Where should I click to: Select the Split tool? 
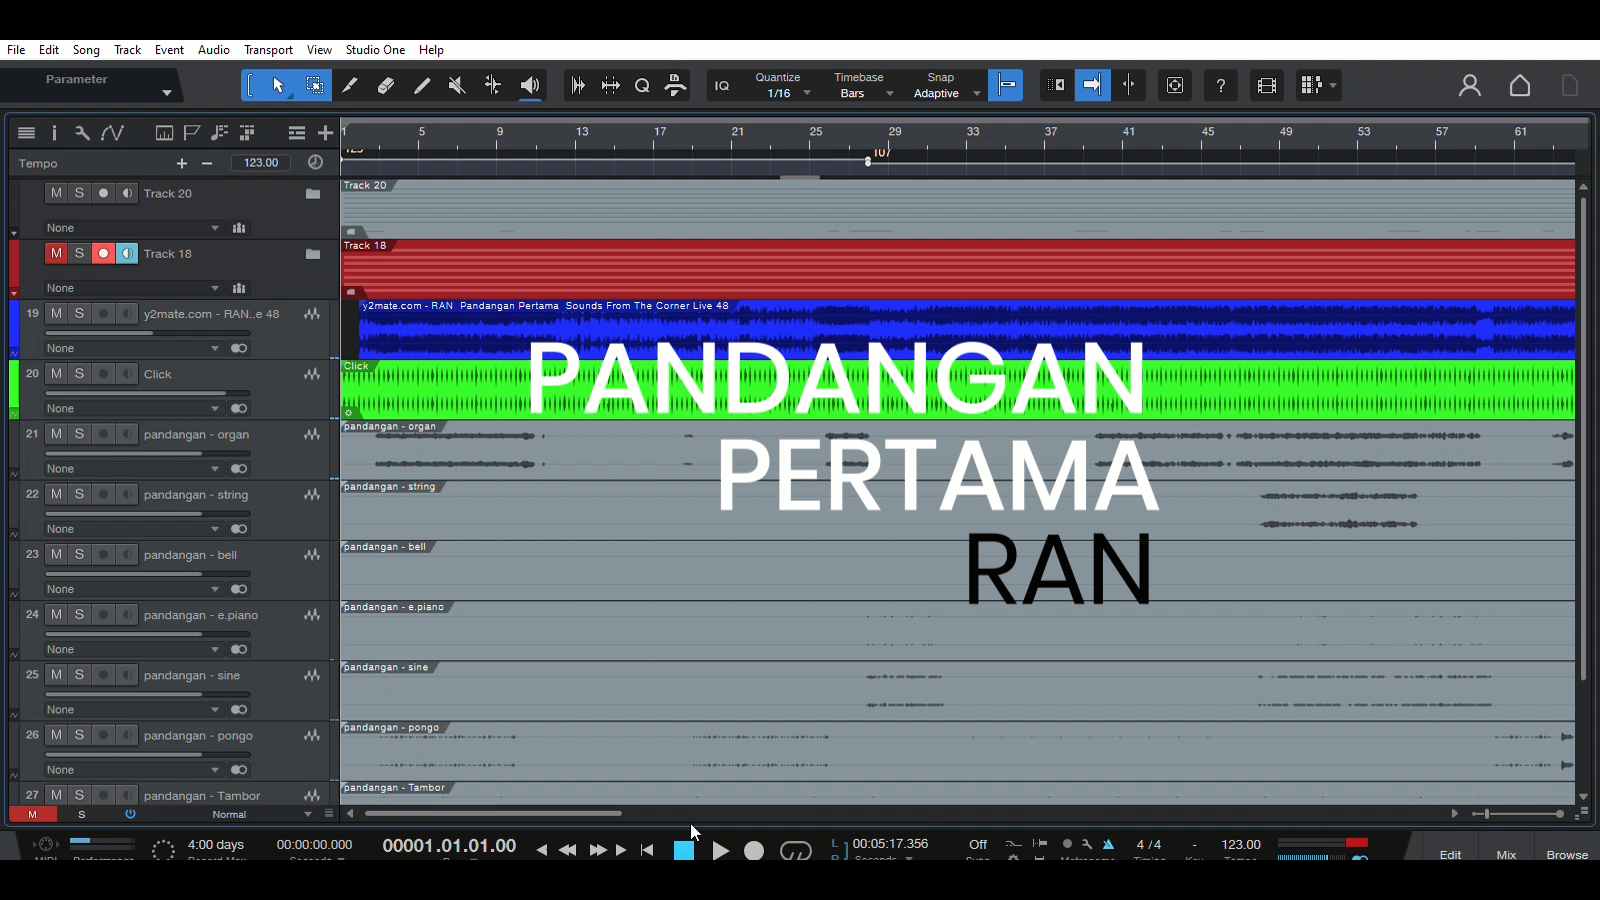click(350, 86)
